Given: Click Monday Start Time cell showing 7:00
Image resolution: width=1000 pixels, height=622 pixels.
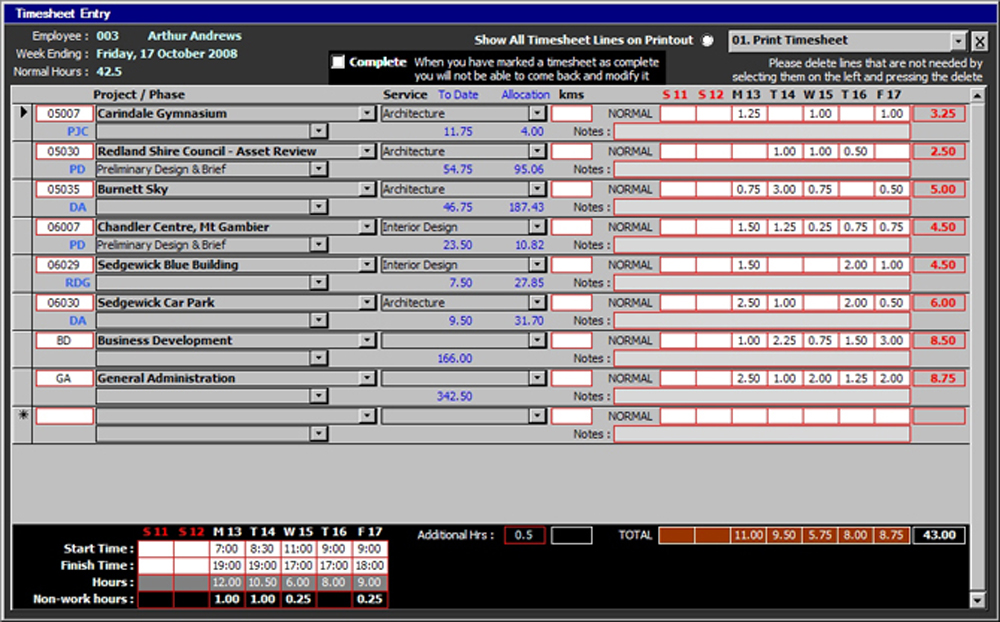Looking at the screenshot, I should point(227,549).
